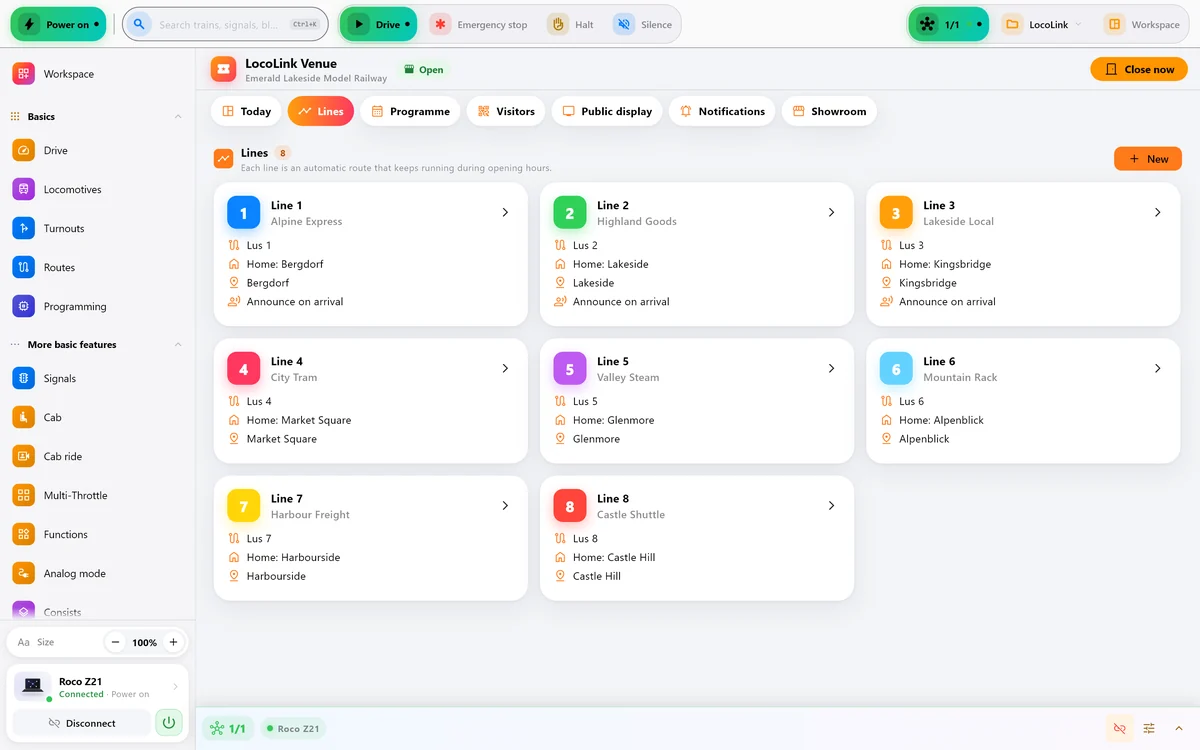Viewport: 1200px width, 750px height.
Task: Click the light blue Line 6 badge
Action: tap(896, 369)
